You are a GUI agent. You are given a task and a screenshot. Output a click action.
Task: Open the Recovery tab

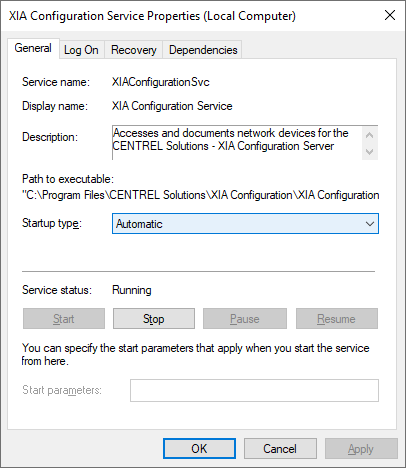(x=134, y=50)
